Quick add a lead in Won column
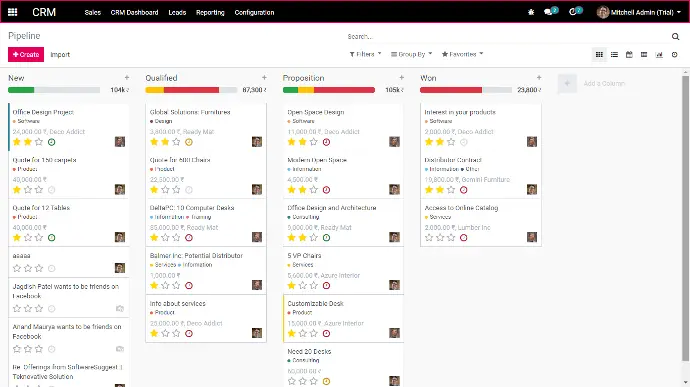Viewport: 690px width, 387px height. point(539,77)
